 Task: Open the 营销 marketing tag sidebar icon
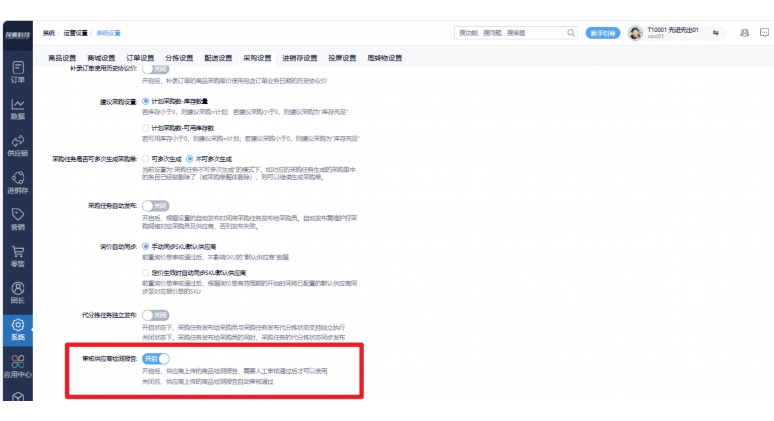point(18,220)
